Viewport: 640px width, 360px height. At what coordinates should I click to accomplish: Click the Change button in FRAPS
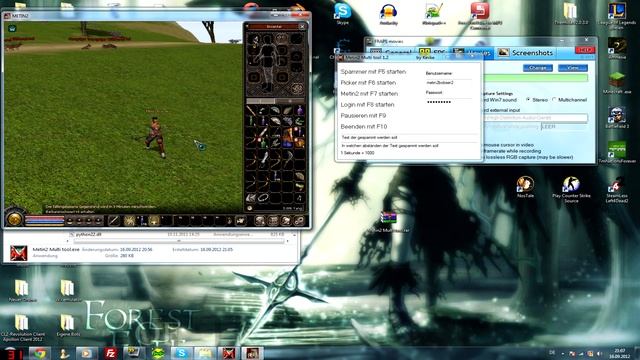click(538, 68)
